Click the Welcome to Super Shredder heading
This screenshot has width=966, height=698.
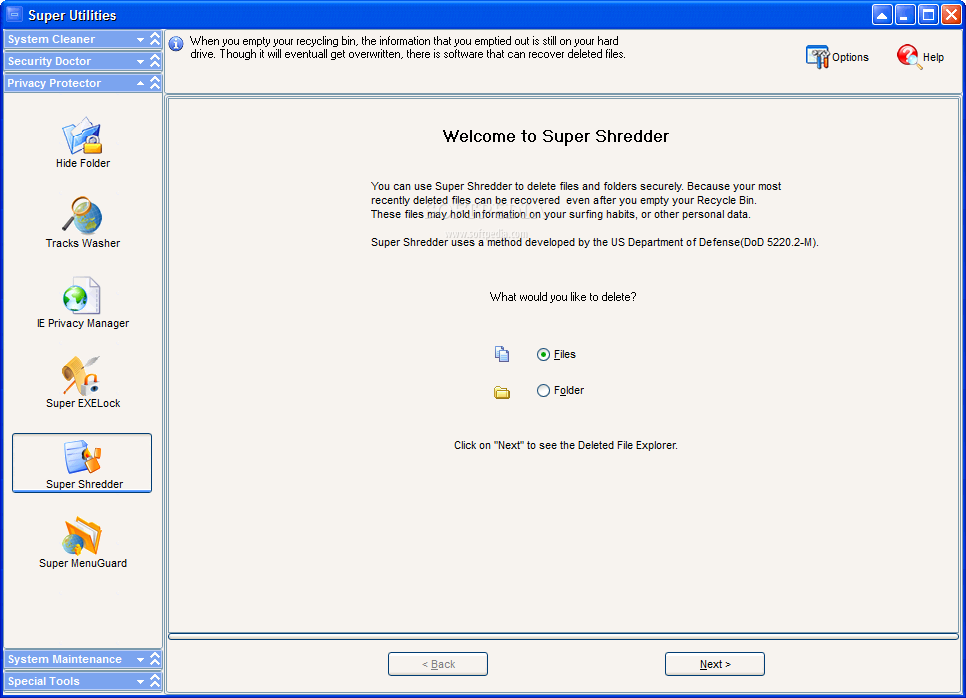pos(556,136)
